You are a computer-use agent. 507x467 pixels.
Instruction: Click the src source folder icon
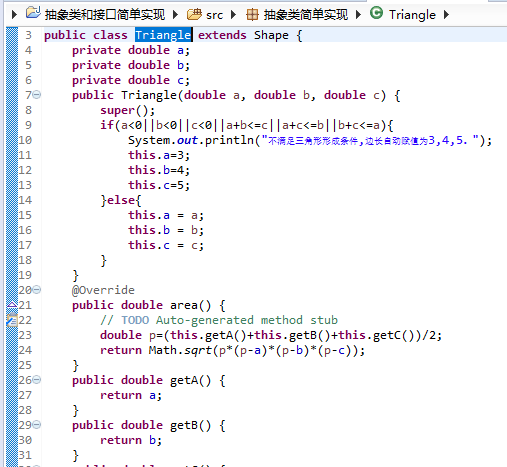coord(194,14)
